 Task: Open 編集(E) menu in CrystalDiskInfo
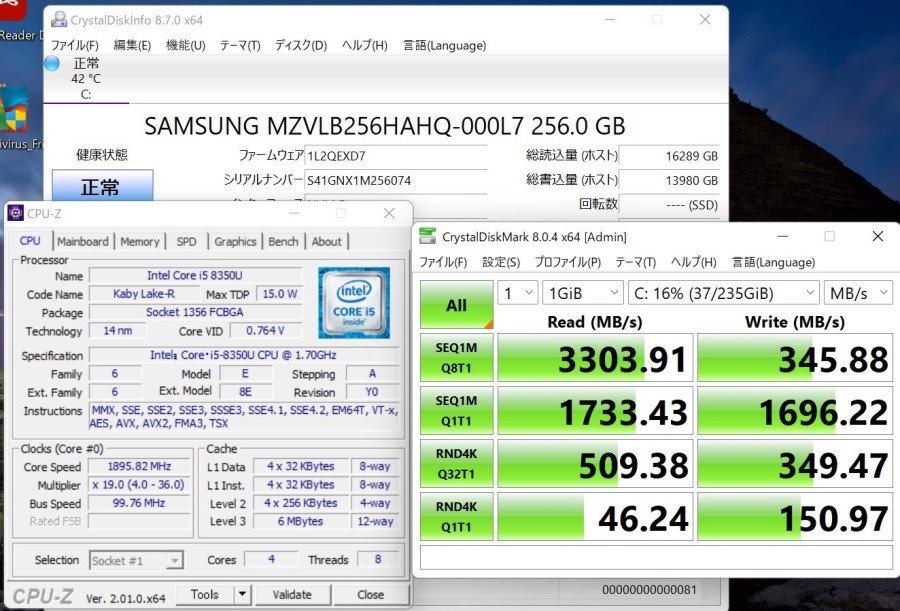pyautogui.click(x=132, y=45)
